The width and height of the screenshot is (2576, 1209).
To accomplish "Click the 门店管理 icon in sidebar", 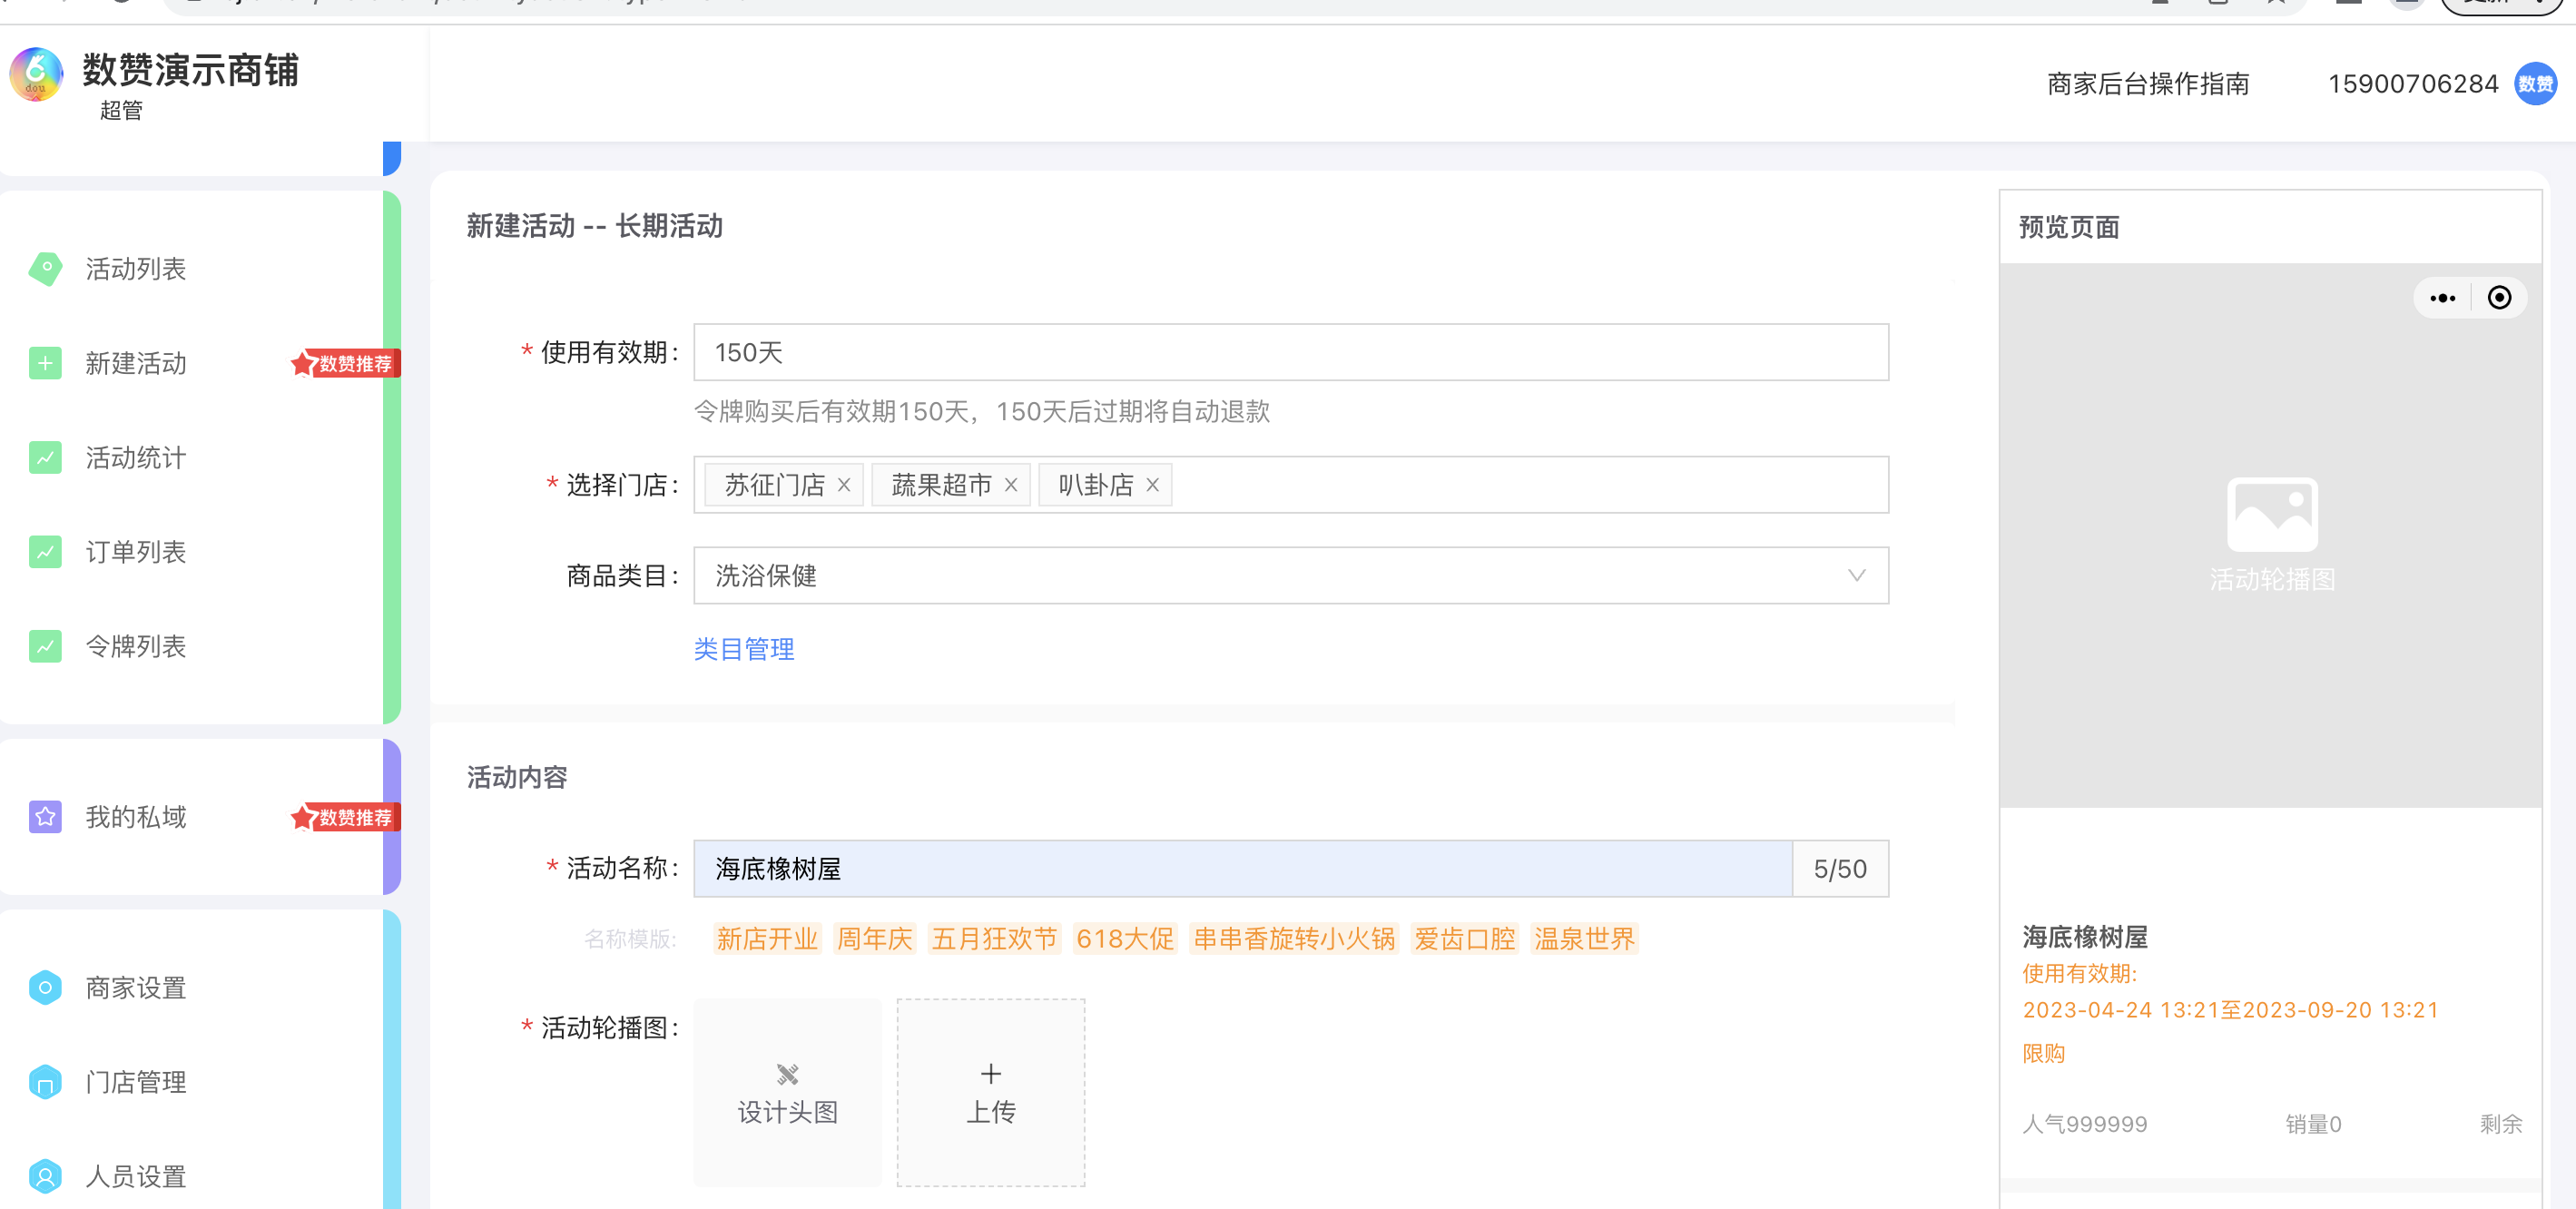I will coord(45,1082).
